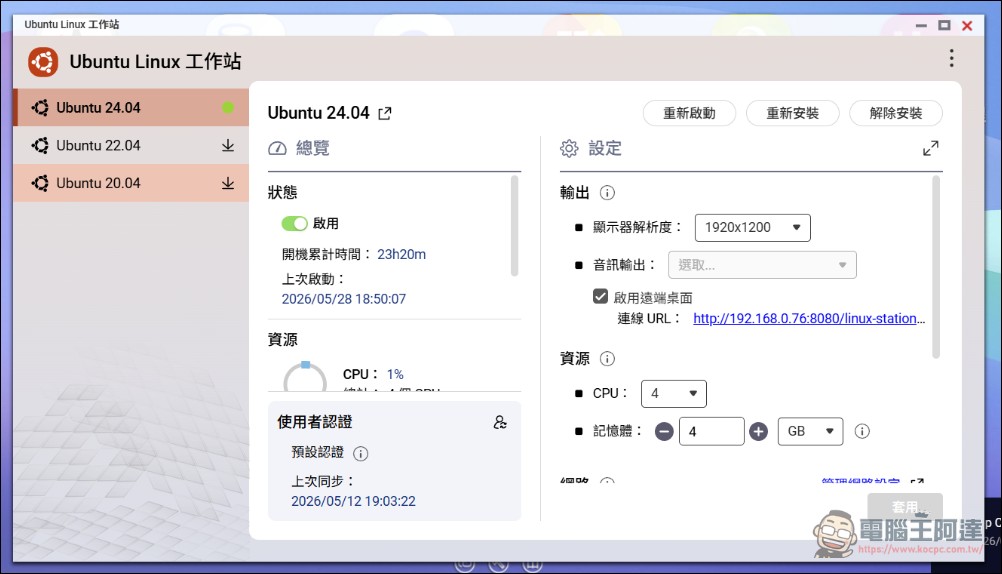Click last boot time 2026/05/28 18:50:07

point(344,299)
